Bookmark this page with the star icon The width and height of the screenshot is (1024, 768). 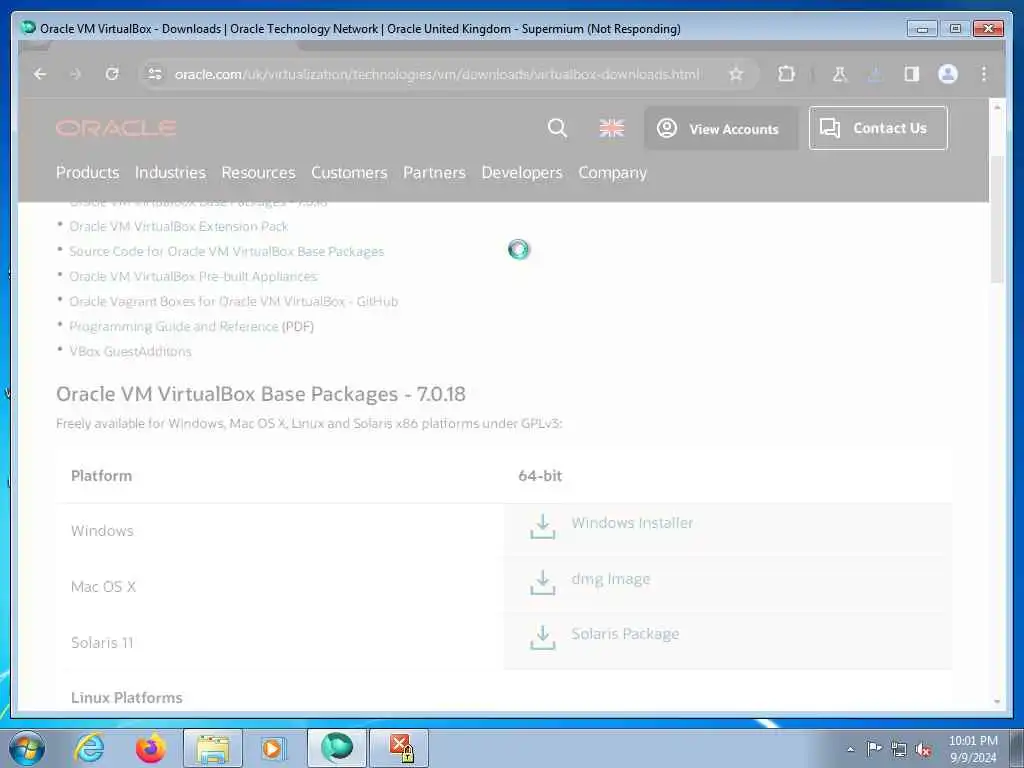pos(736,74)
